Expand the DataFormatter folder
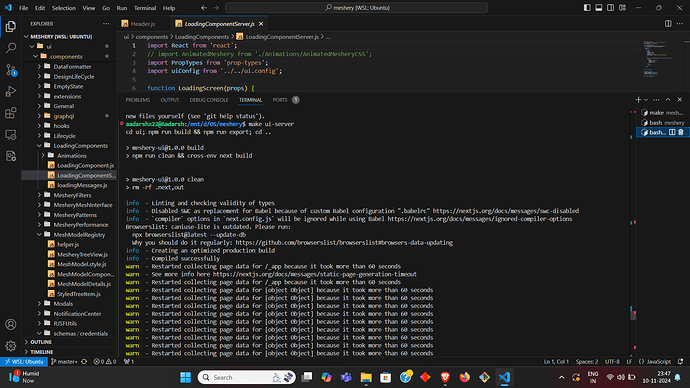690x388 pixels. click(39, 66)
